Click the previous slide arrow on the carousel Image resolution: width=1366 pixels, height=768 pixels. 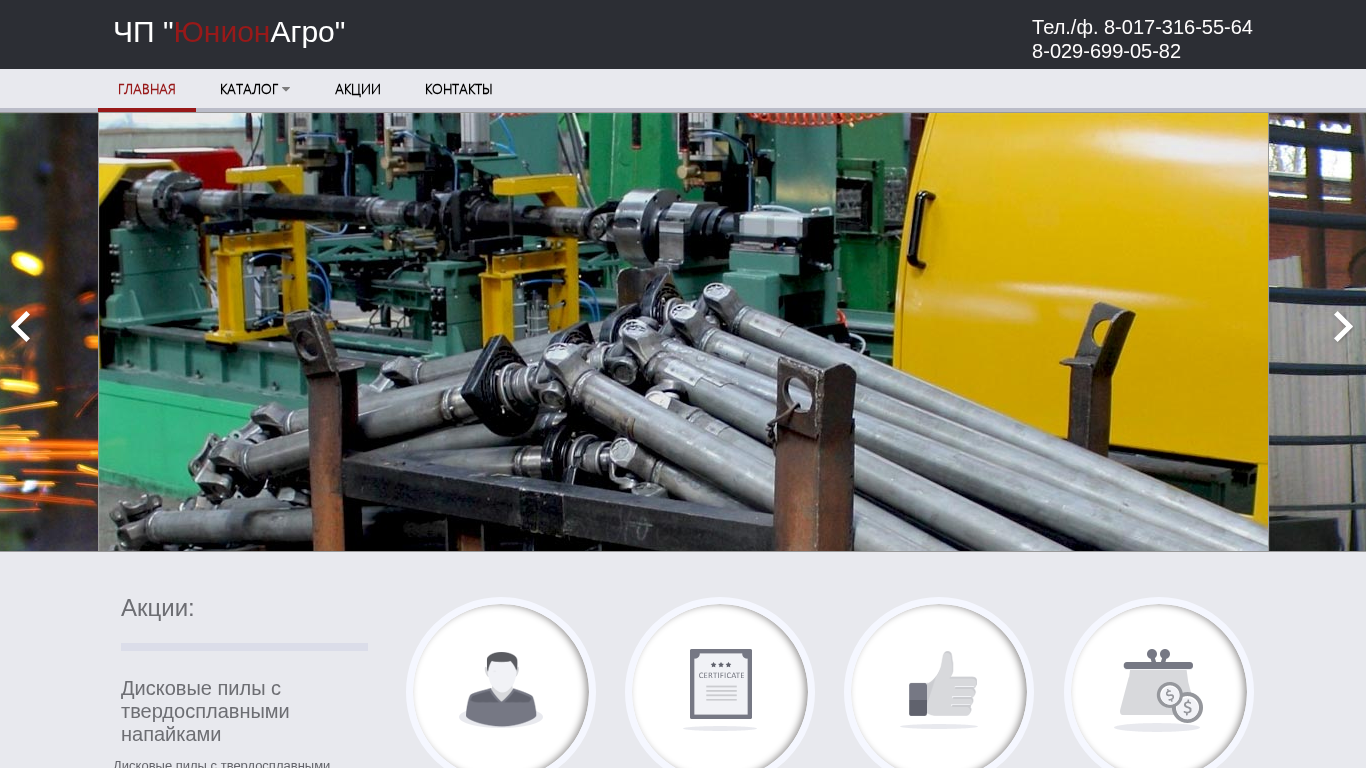point(21,327)
